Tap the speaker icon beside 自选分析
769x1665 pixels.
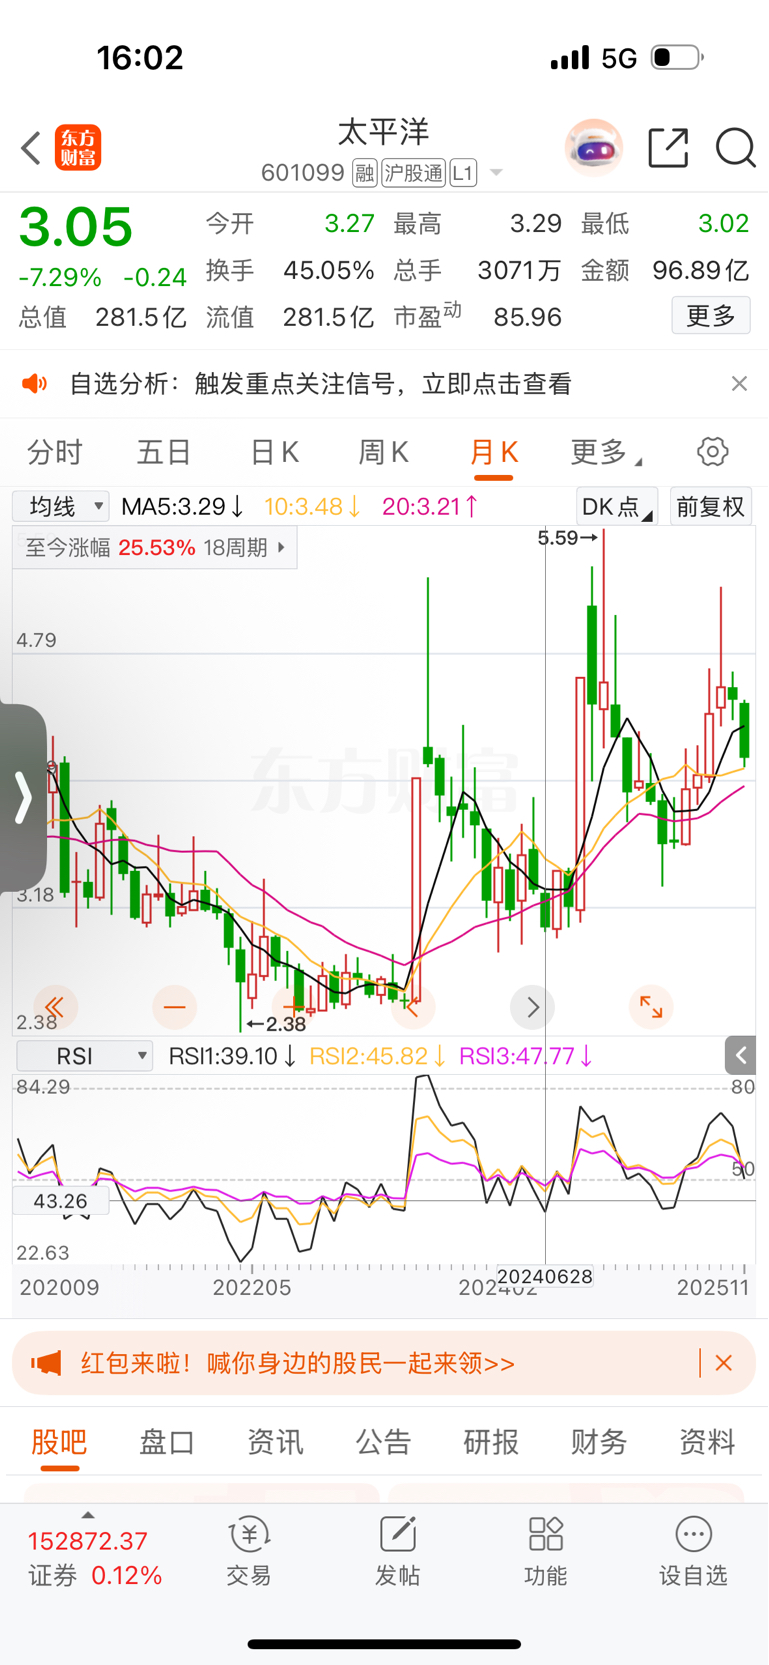pyautogui.click(x=35, y=384)
